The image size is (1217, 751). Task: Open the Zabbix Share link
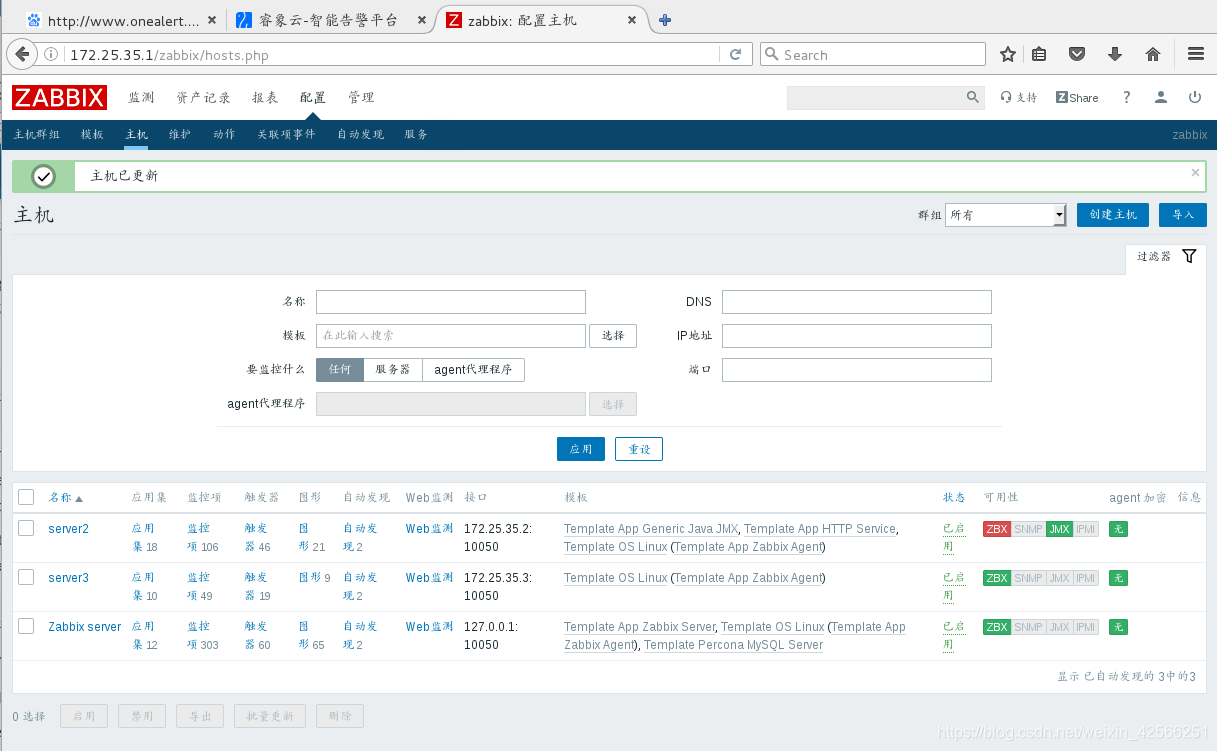click(x=1077, y=97)
